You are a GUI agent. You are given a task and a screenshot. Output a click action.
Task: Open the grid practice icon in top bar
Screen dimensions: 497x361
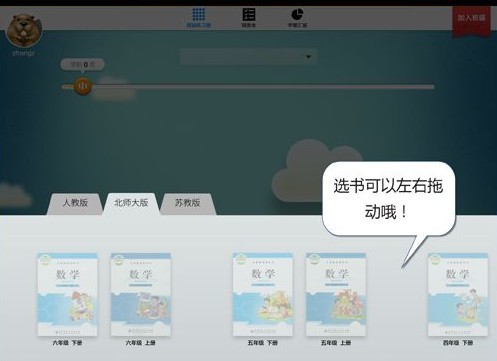pyautogui.click(x=199, y=17)
